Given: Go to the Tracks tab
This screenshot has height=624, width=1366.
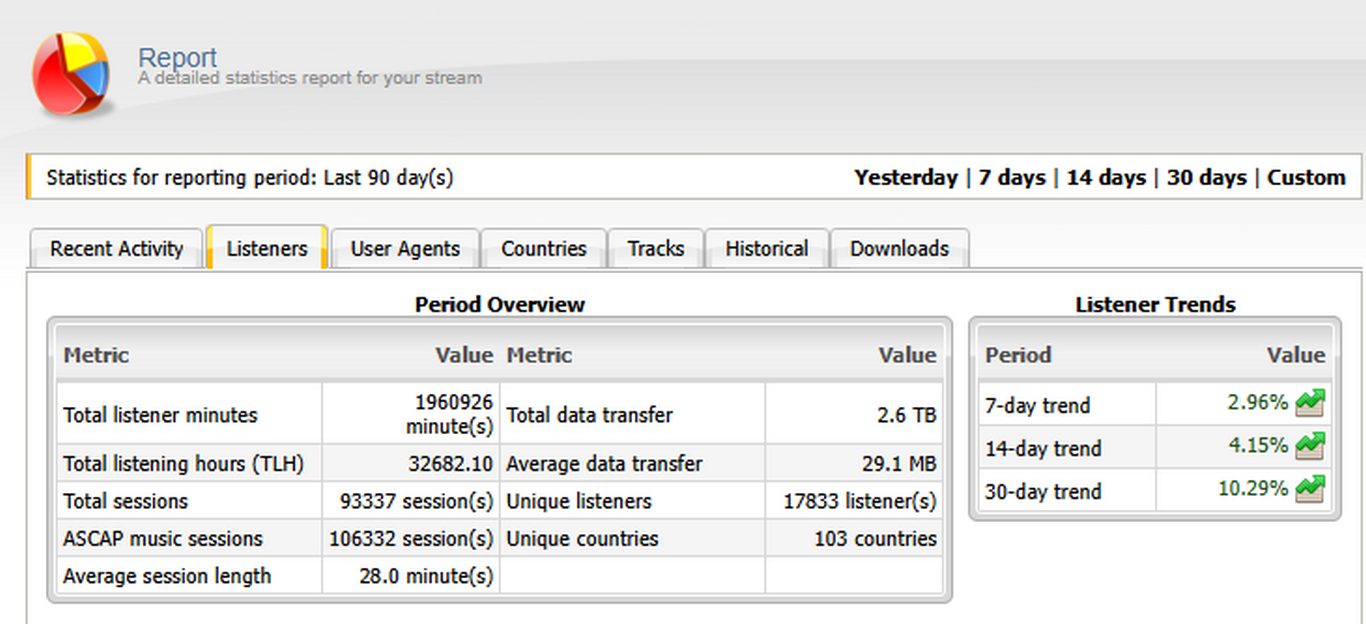Looking at the screenshot, I should point(656,249).
